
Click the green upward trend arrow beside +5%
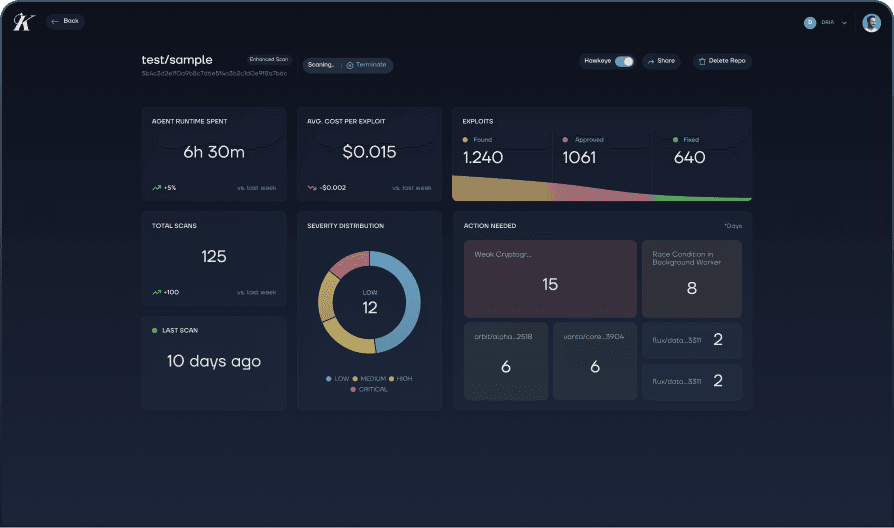point(156,188)
